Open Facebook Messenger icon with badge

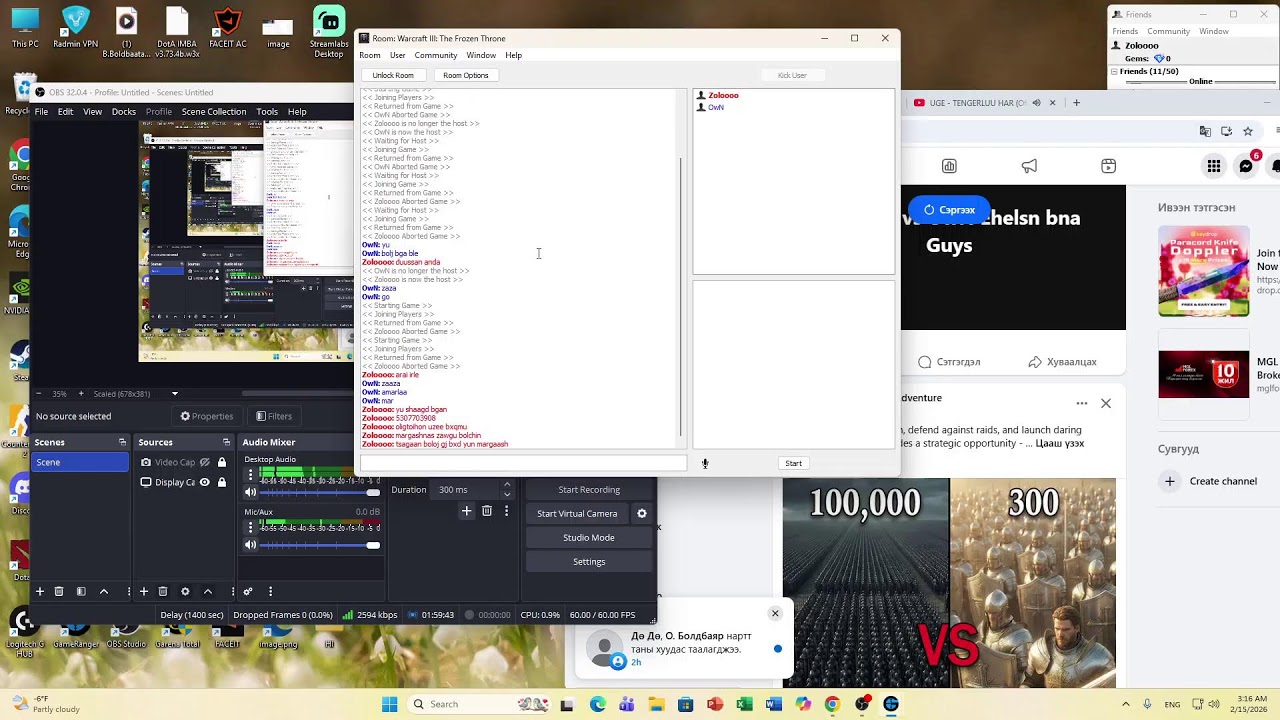coord(1246,166)
